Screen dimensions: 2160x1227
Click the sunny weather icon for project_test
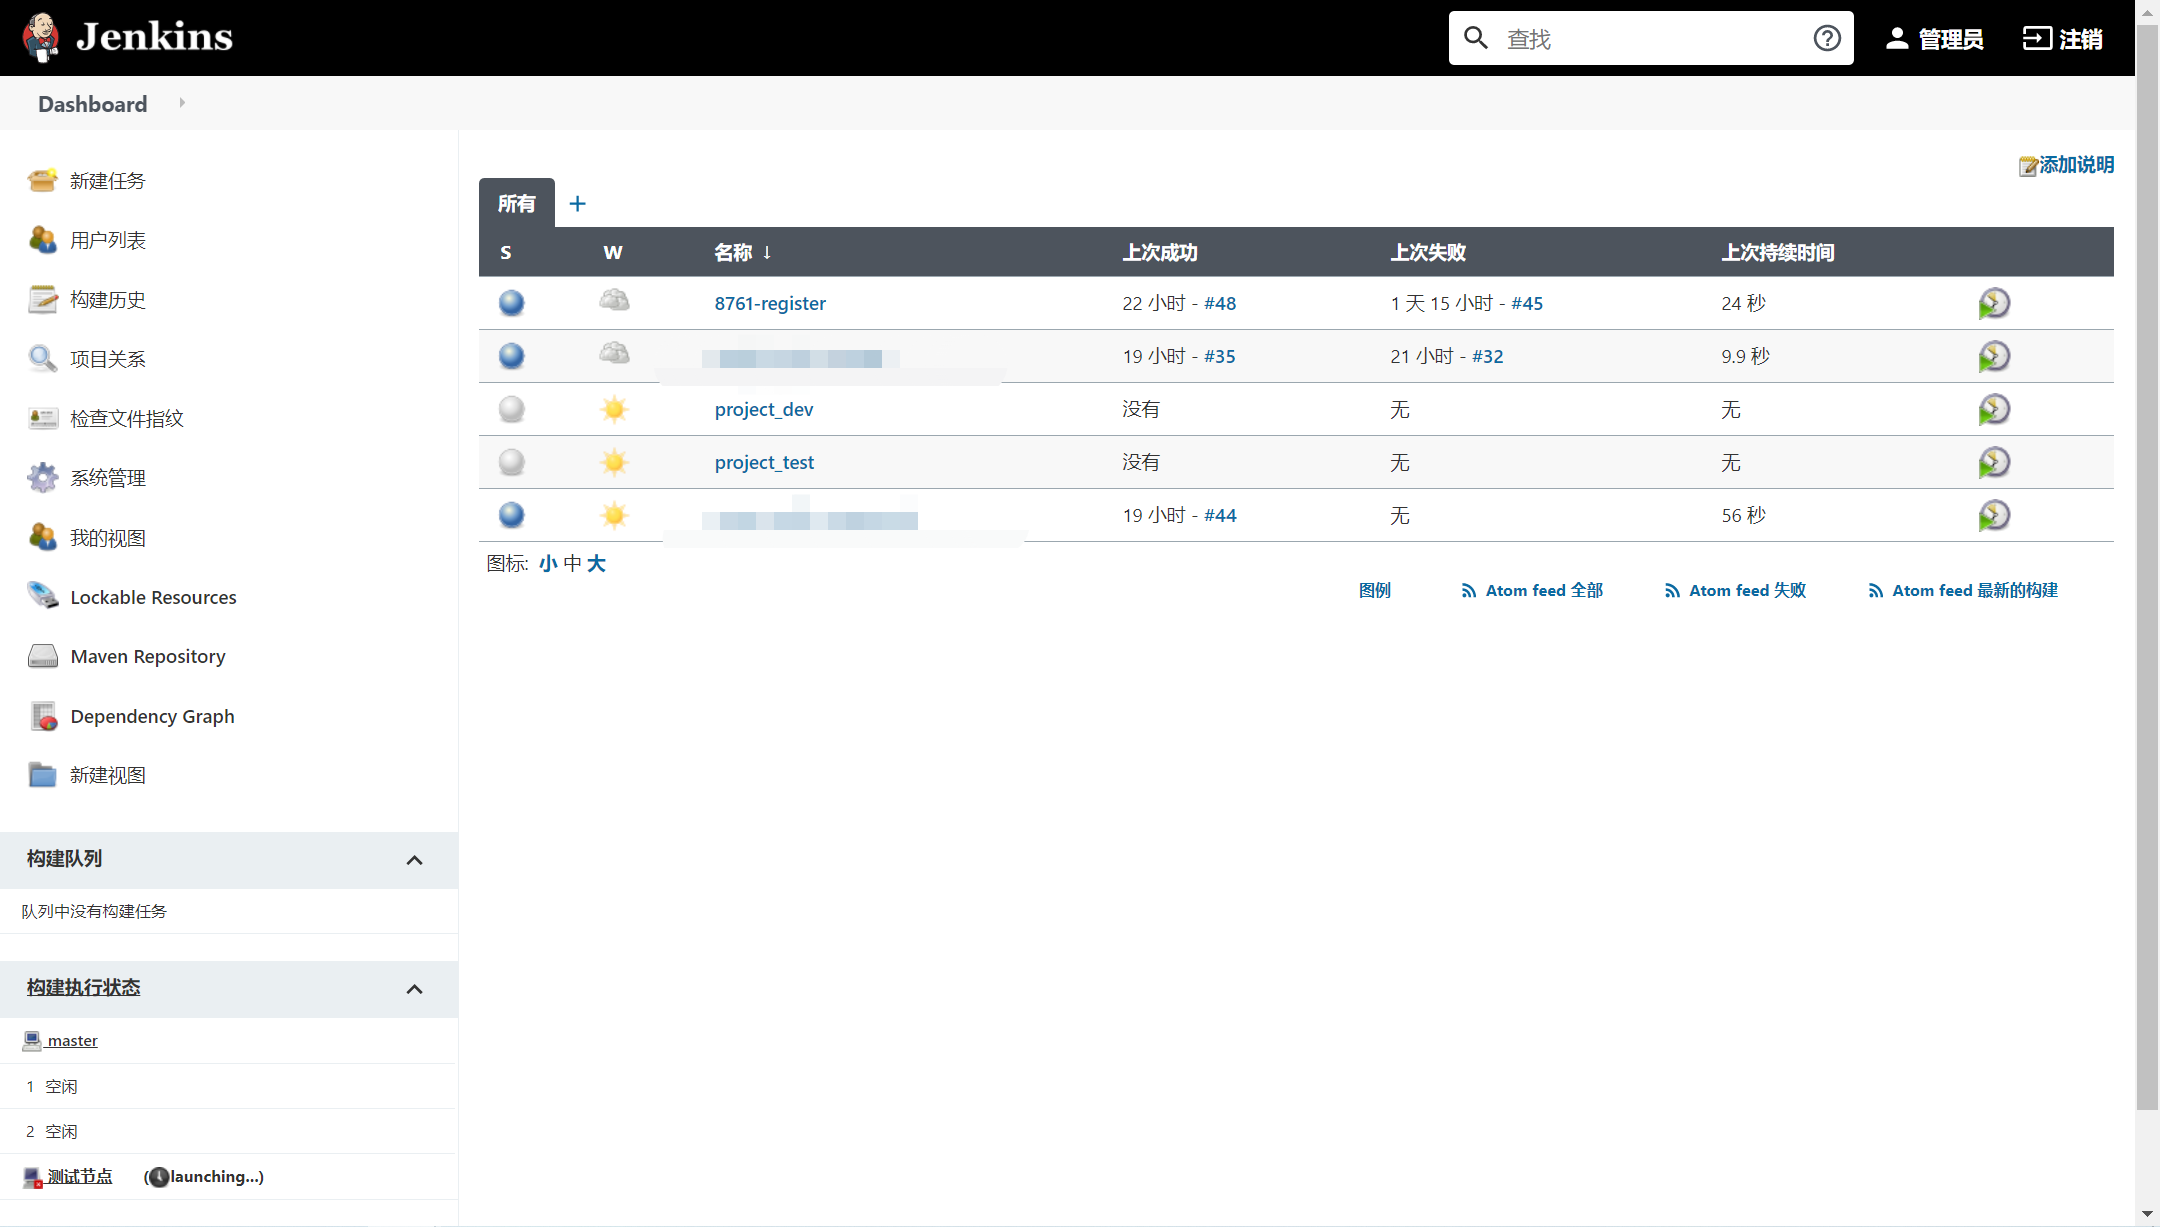pos(613,462)
